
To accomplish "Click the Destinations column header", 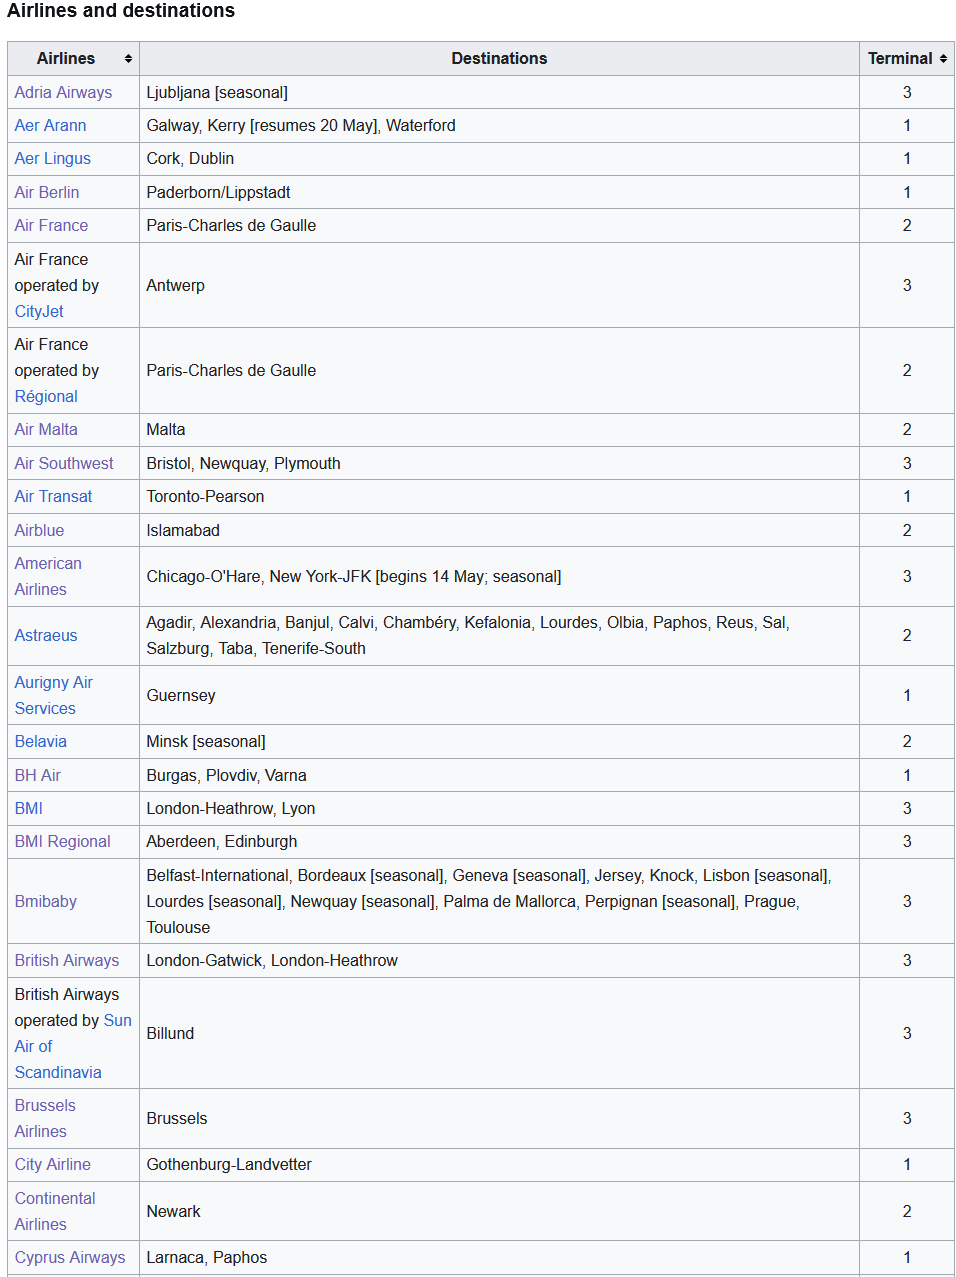I will (x=499, y=59).
